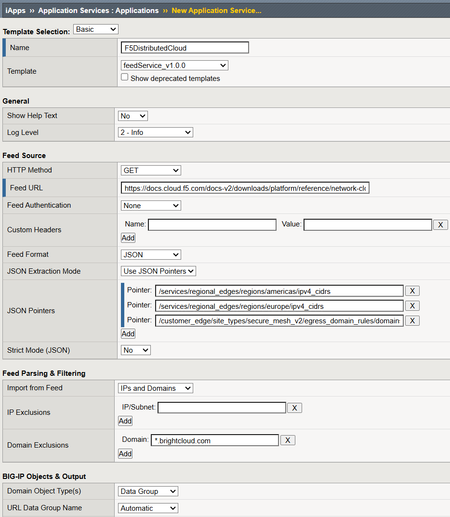Add a new Custom Headers row
This screenshot has width=450, height=517.
point(128,238)
